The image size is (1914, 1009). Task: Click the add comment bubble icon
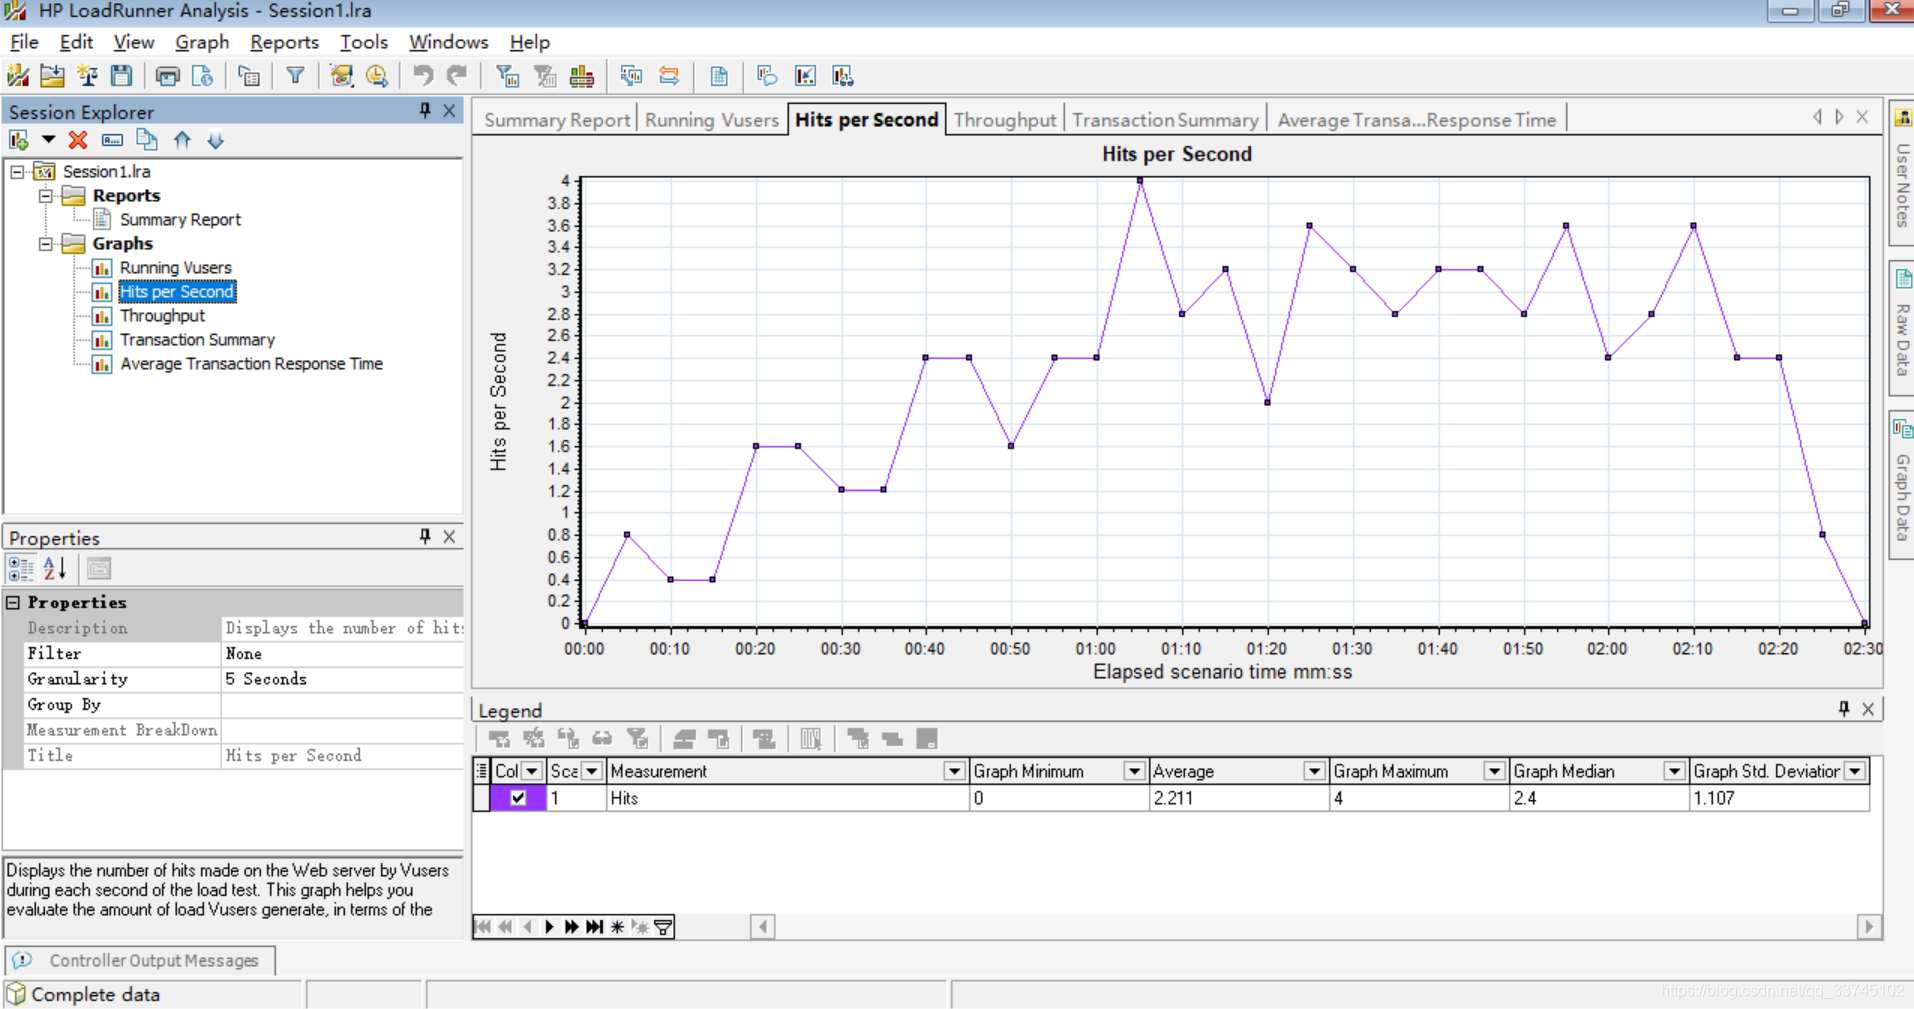[x=767, y=76]
